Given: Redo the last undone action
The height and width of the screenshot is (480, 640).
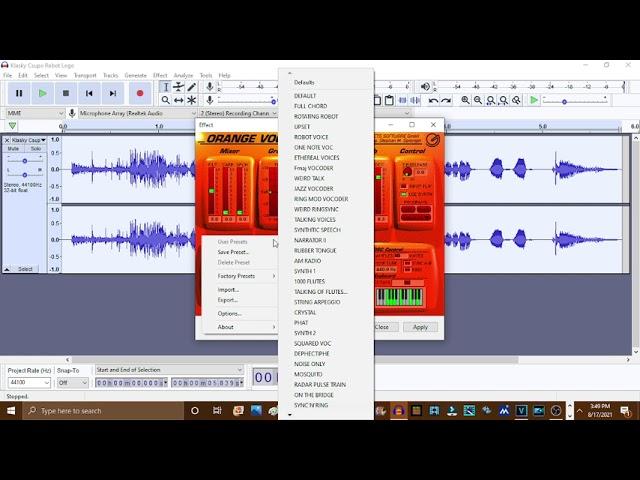Looking at the screenshot, I should pyautogui.click(x=446, y=100).
